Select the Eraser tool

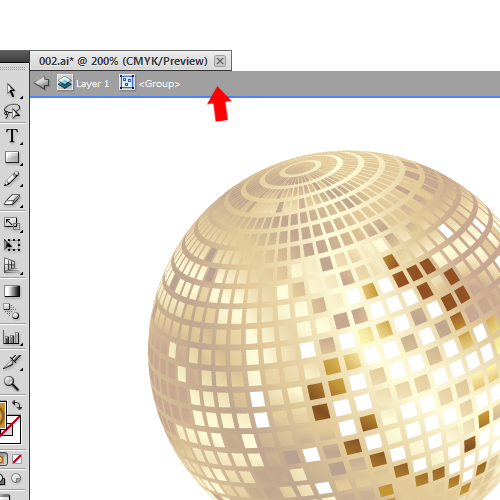pyautogui.click(x=12, y=200)
